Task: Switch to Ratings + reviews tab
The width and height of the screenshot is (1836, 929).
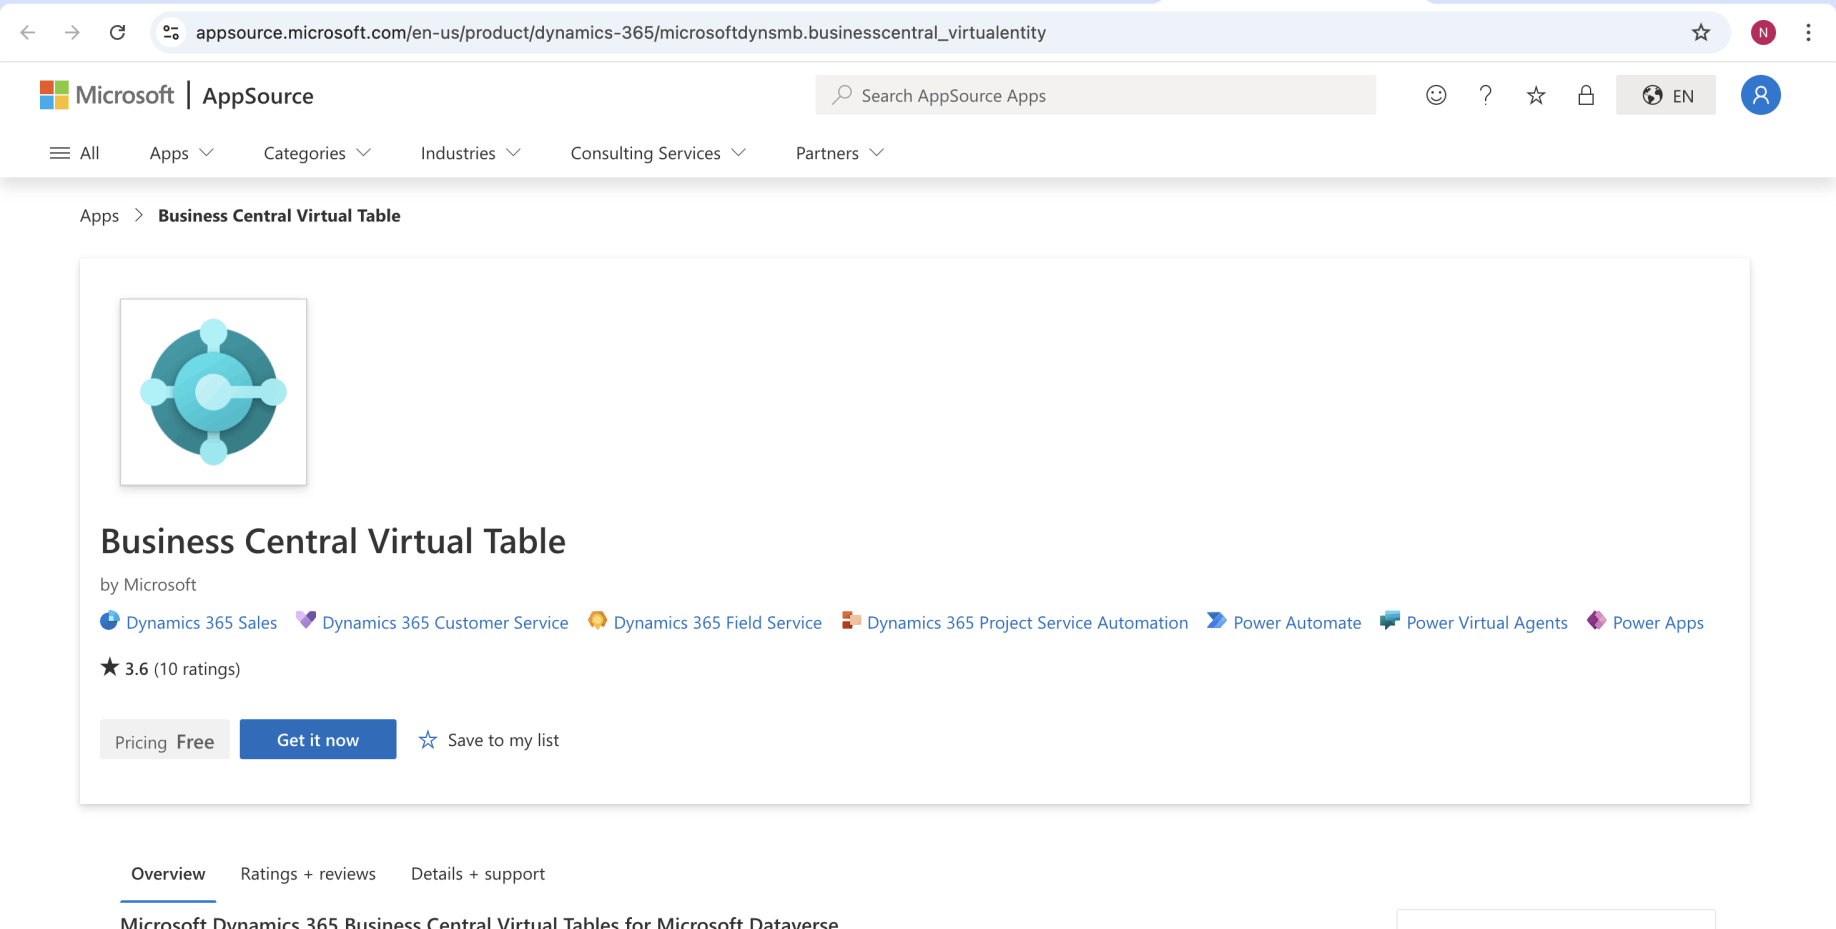Action: [308, 874]
